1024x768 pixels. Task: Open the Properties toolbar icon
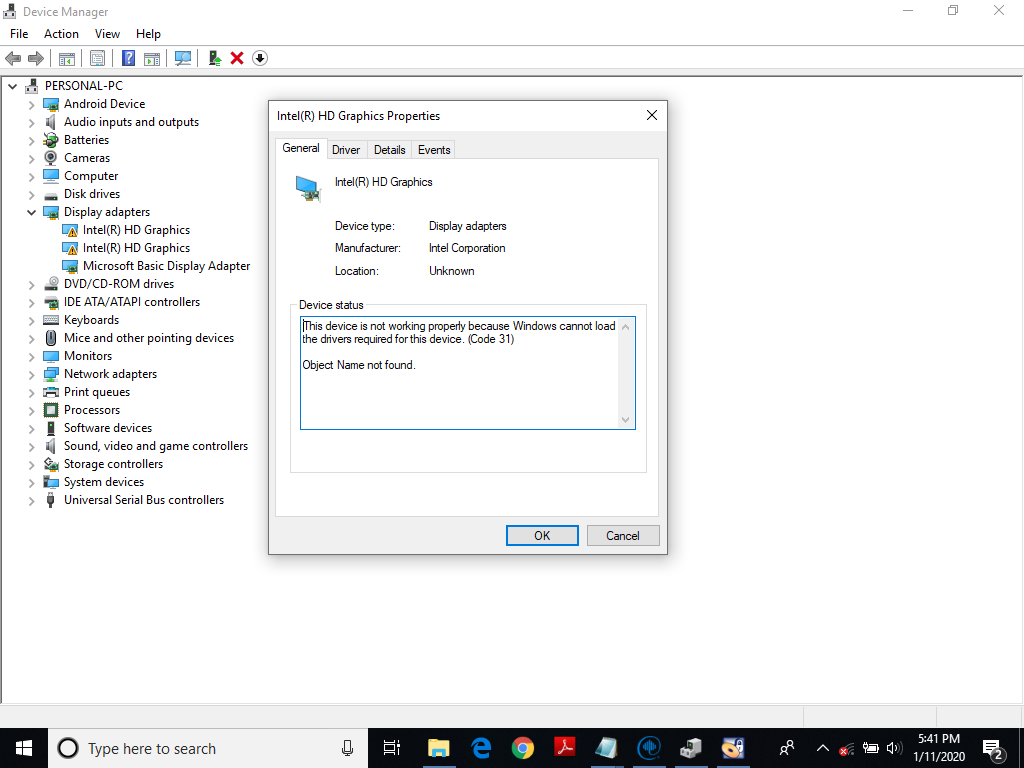(97, 59)
